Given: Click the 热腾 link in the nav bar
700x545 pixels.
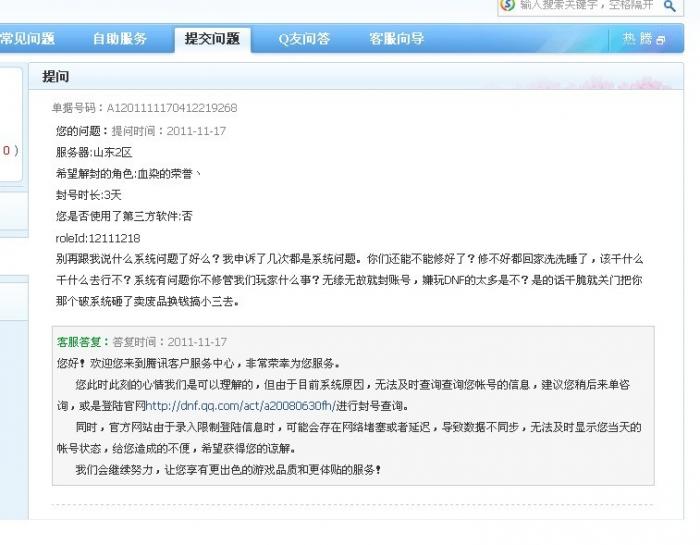Looking at the screenshot, I should tap(638, 39).
